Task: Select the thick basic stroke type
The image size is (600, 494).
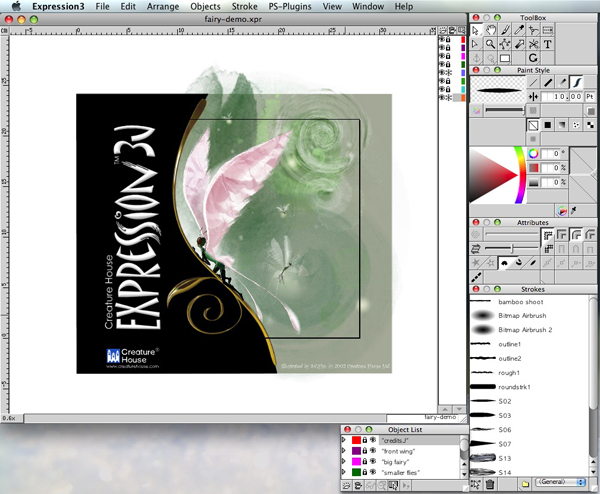Action: tap(548, 82)
